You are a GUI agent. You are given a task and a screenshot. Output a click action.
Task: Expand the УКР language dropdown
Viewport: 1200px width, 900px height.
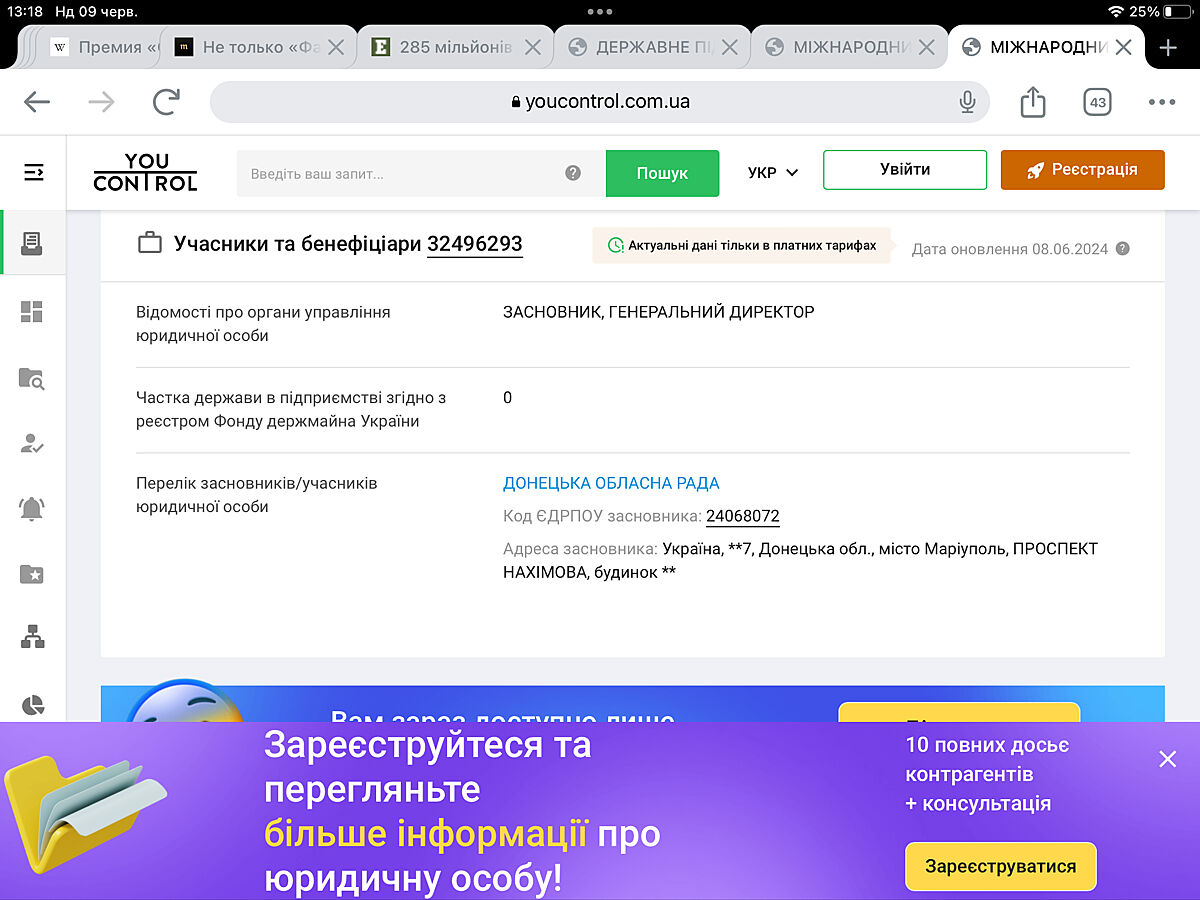(773, 173)
